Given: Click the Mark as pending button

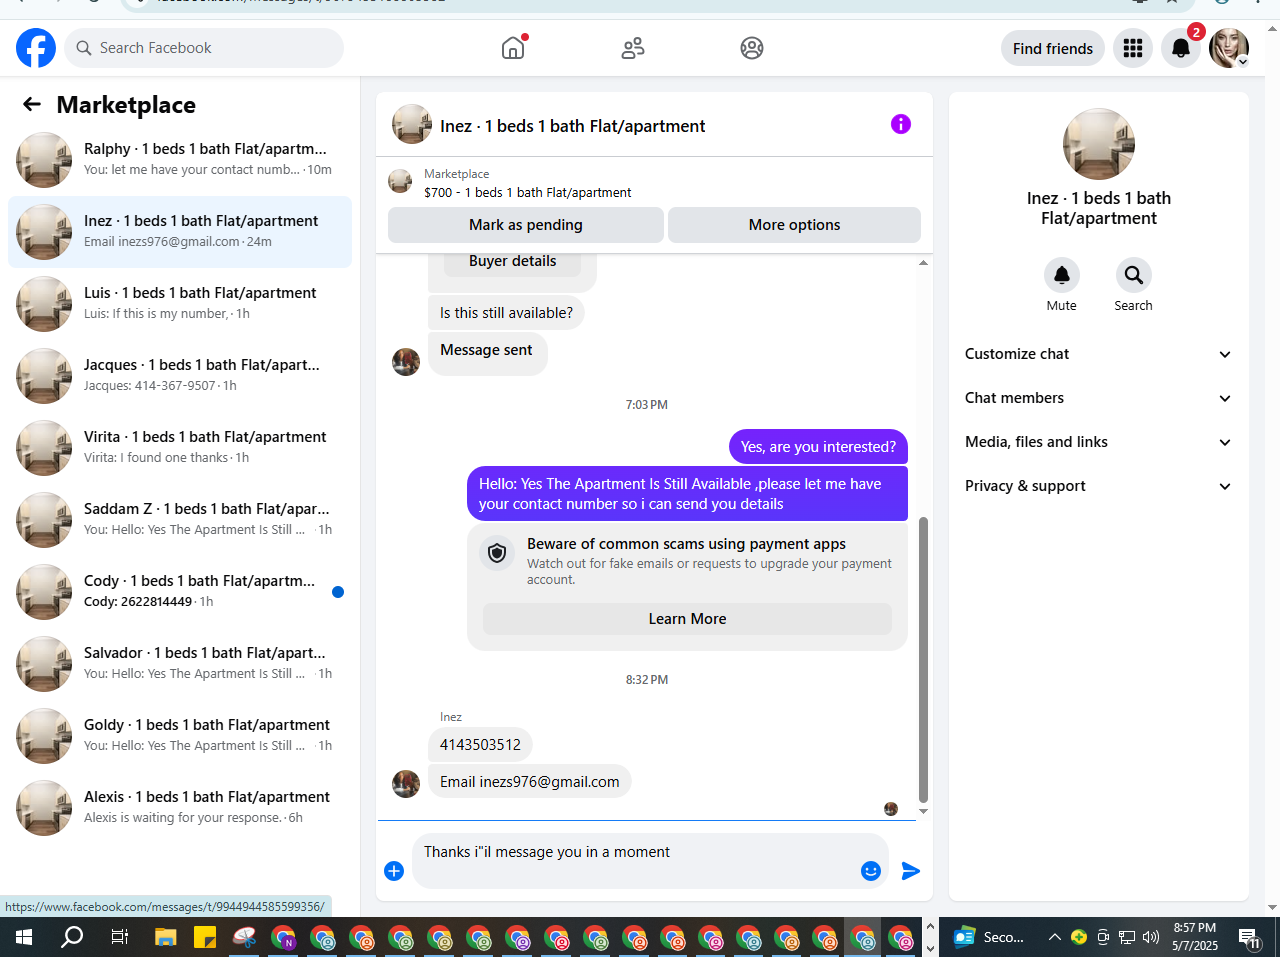Looking at the screenshot, I should coord(526,225).
